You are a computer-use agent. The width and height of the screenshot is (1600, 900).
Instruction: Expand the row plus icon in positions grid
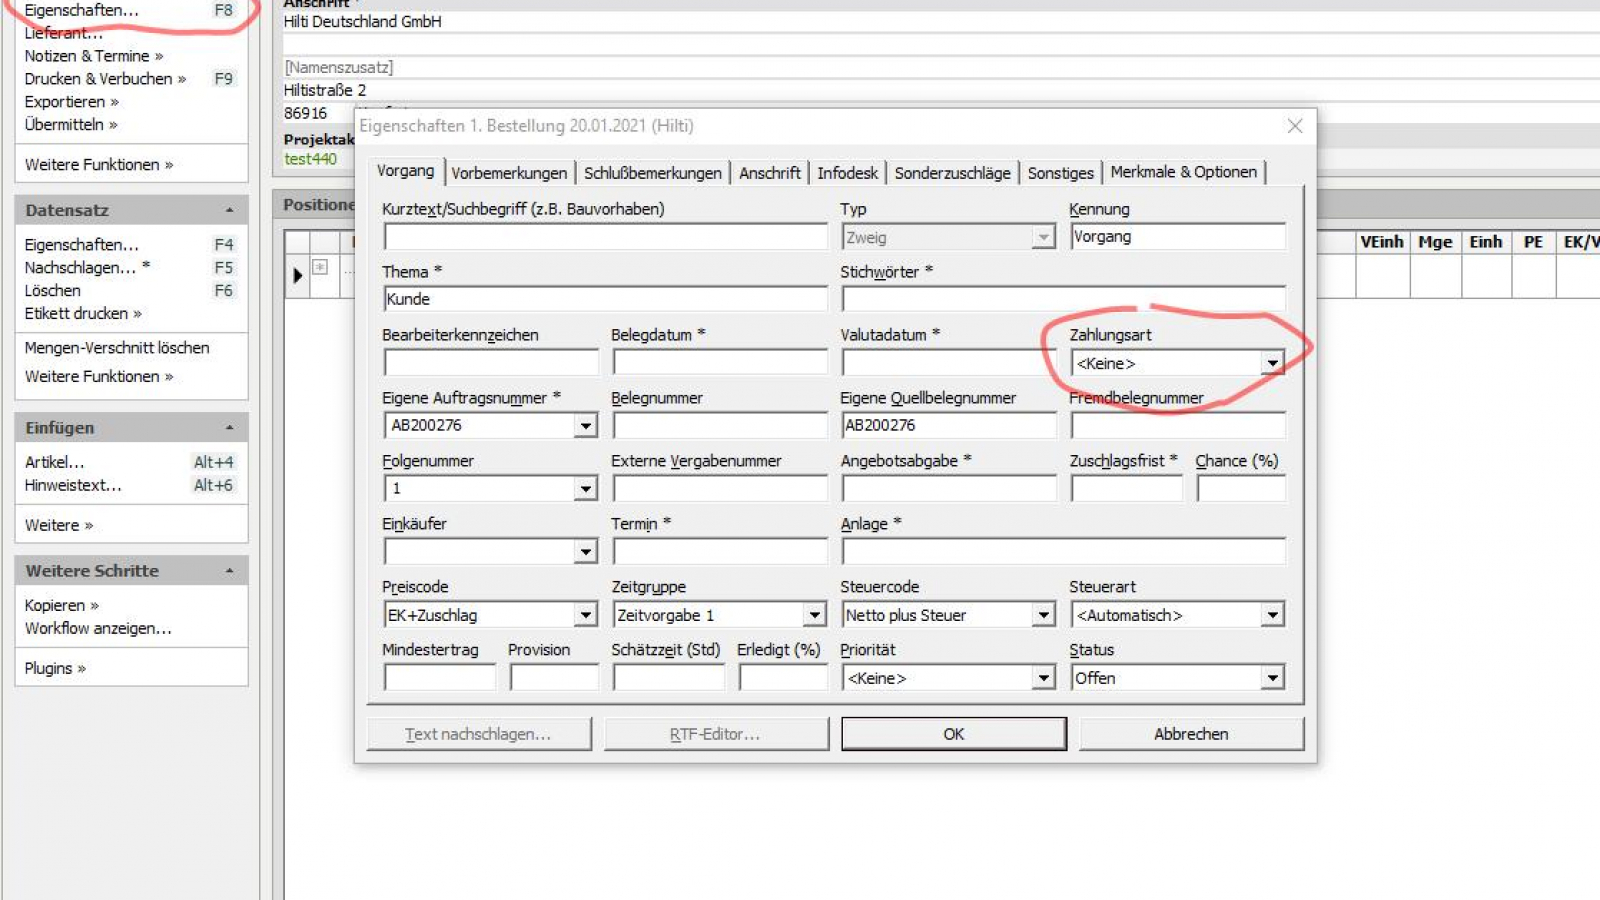(x=320, y=267)
